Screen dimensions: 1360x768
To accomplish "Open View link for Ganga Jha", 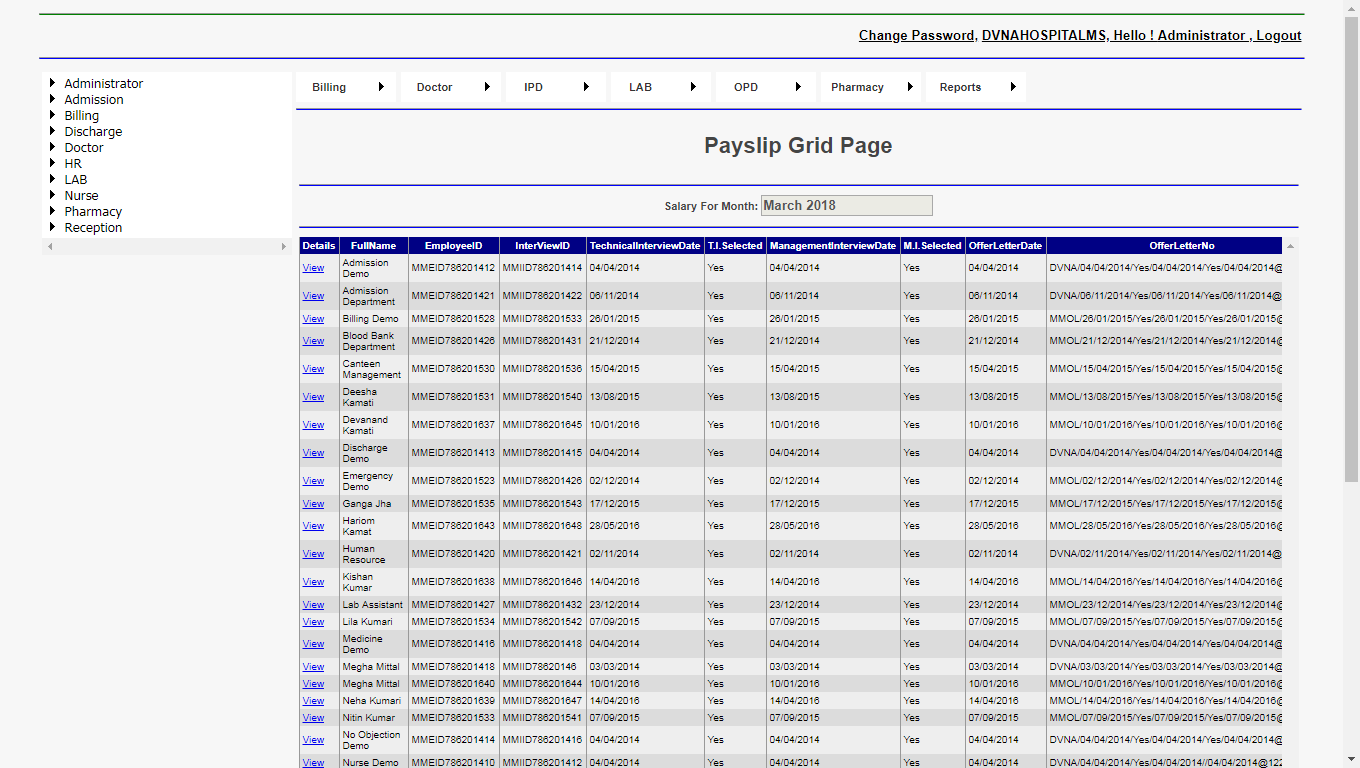I will [x=313, y=504].
